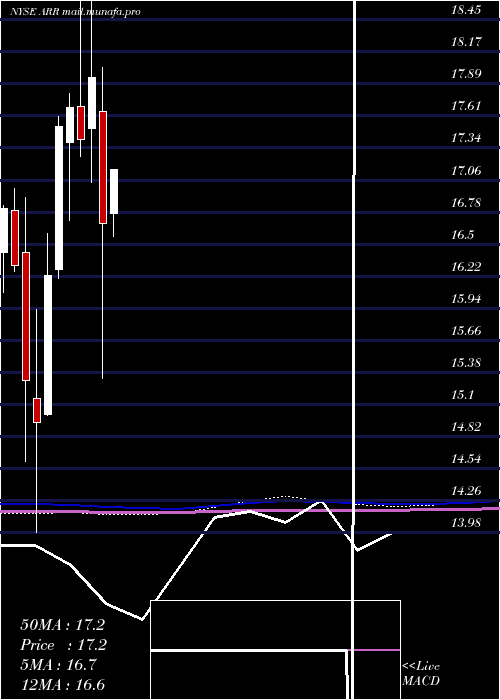Screen dimensions: 500x700
Task: Click the 12MA : 16.6 readout
Action: pyautogui.click(x=62, y=684)
